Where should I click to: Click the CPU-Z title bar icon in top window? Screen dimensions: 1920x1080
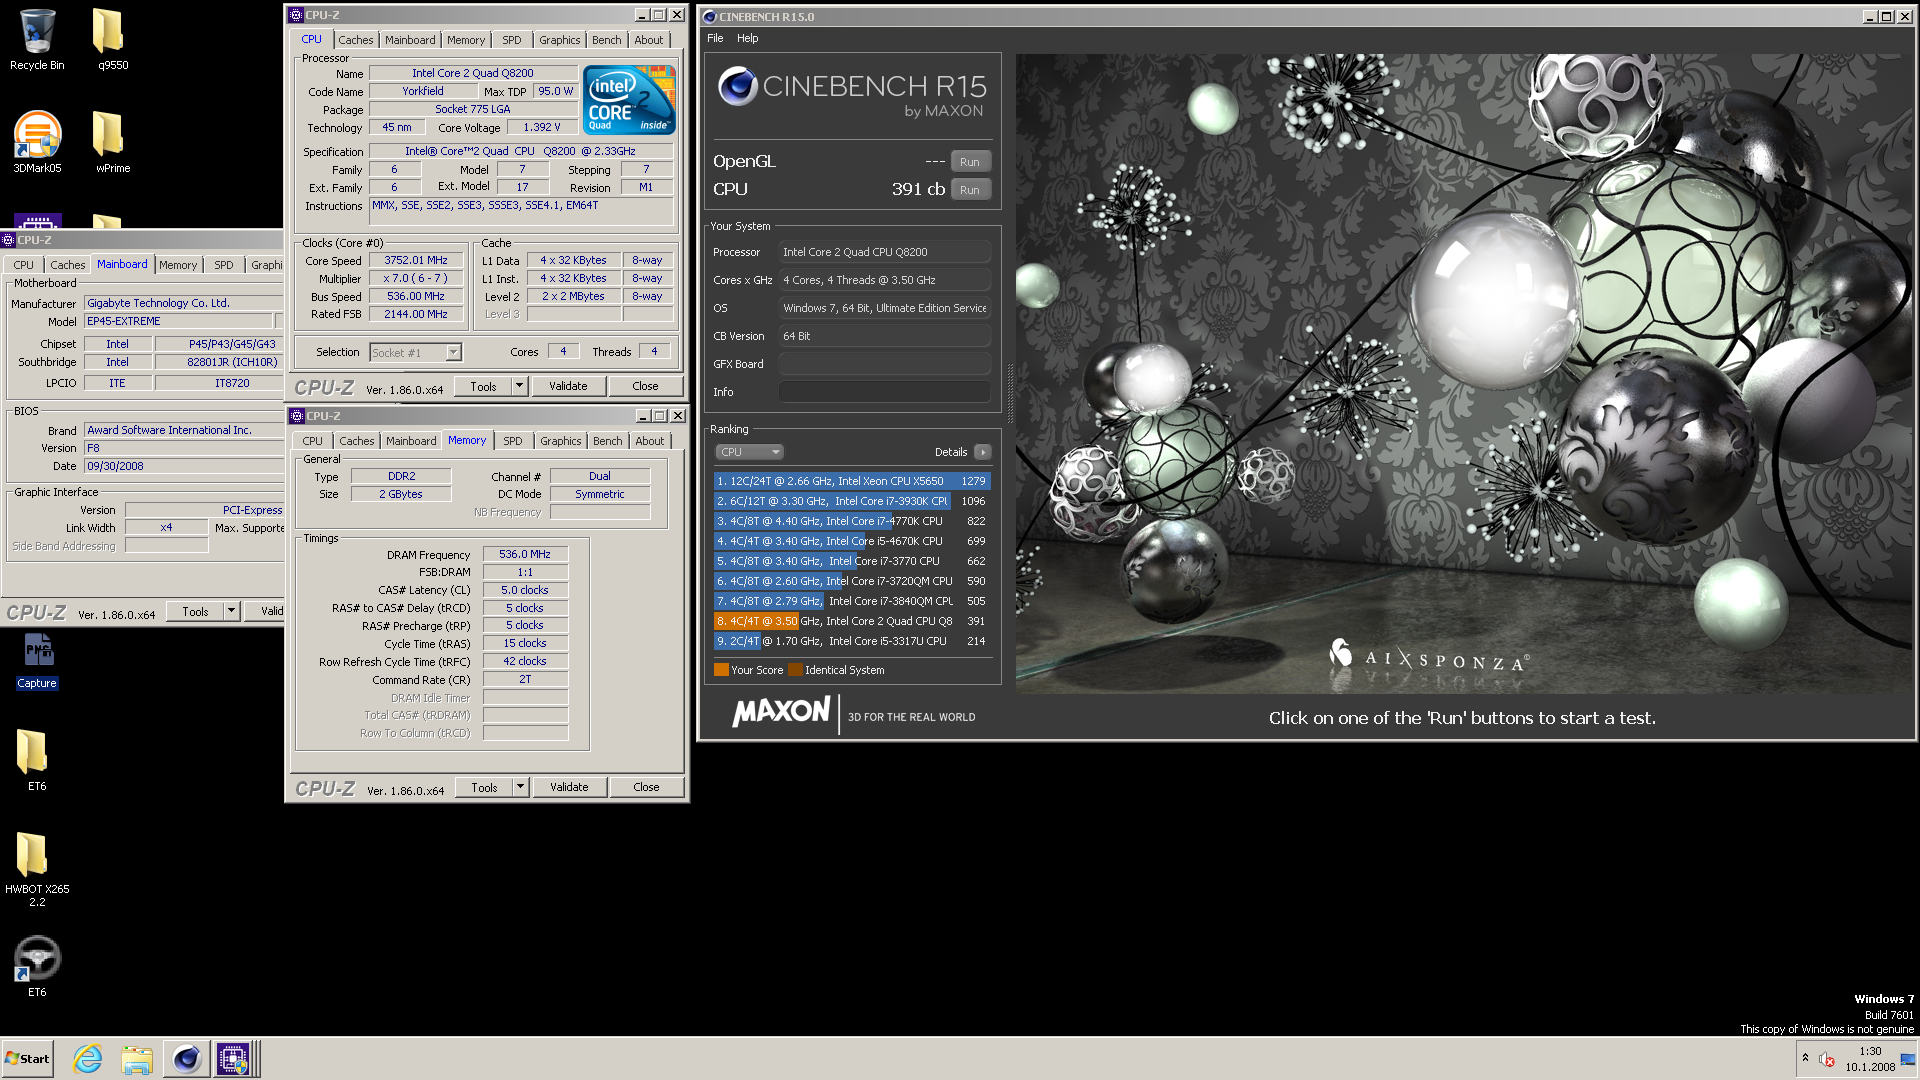(296, 15)
